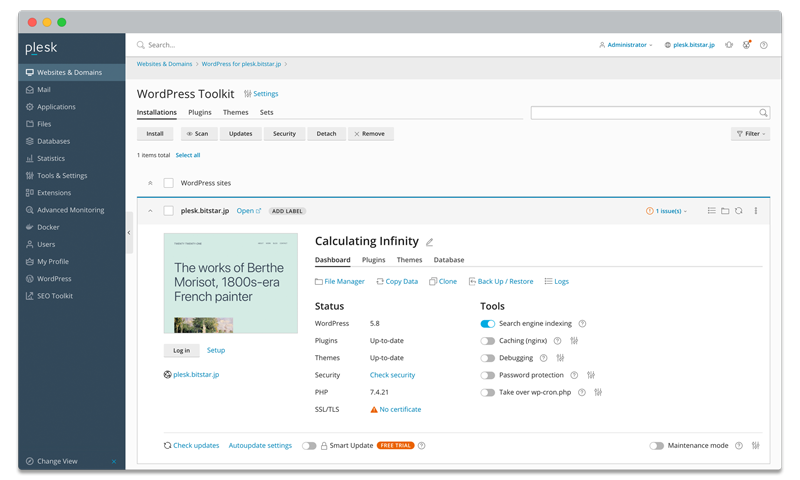Open the Filter dropdown
800x480 pixels.
[751, 134]
